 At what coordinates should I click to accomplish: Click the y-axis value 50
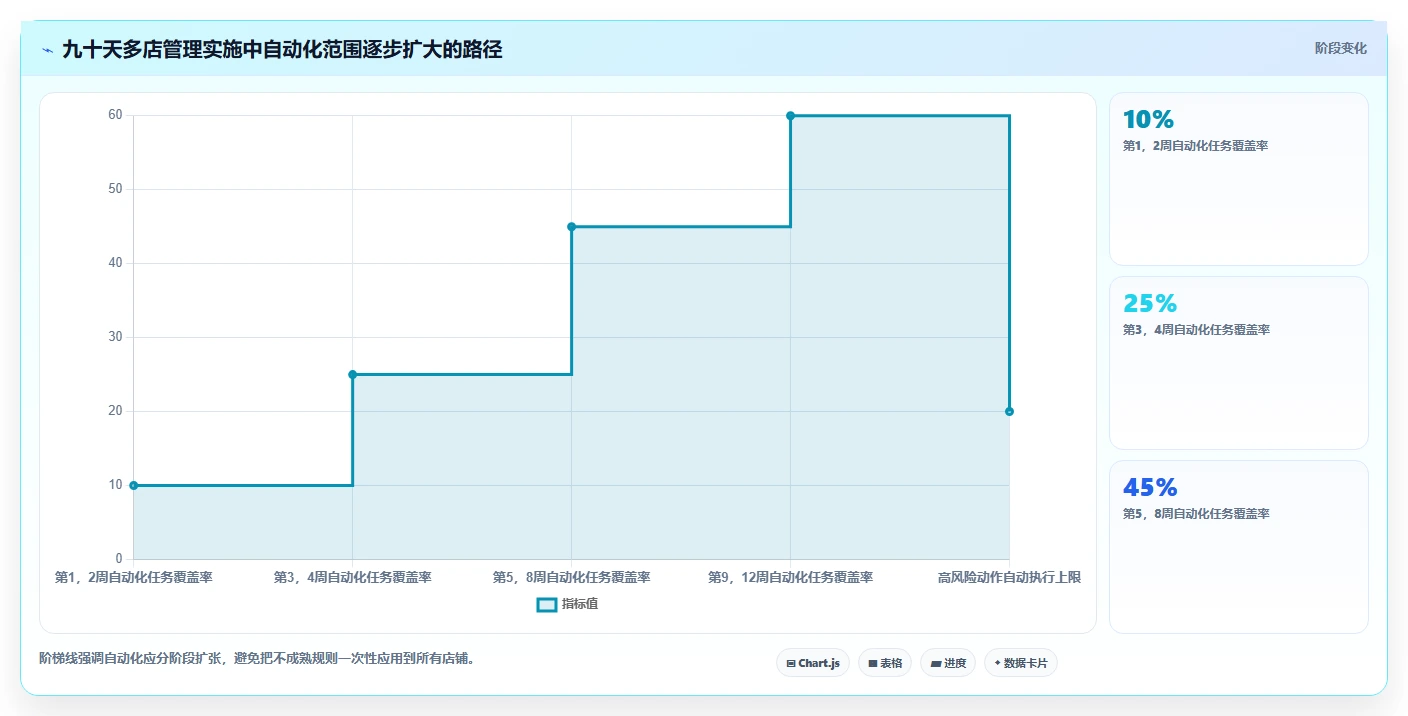[115, 189]
